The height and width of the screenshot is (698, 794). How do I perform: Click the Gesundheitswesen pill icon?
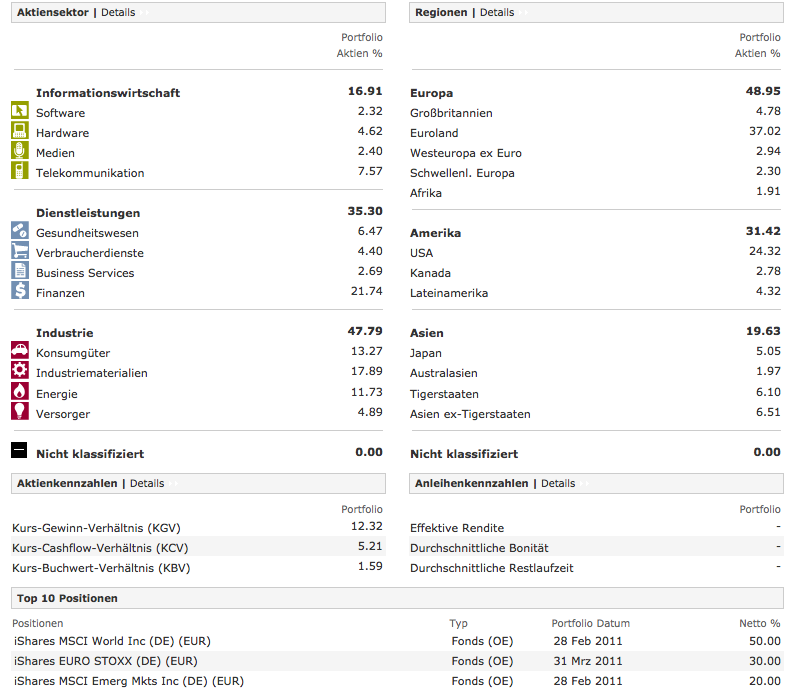19,231
